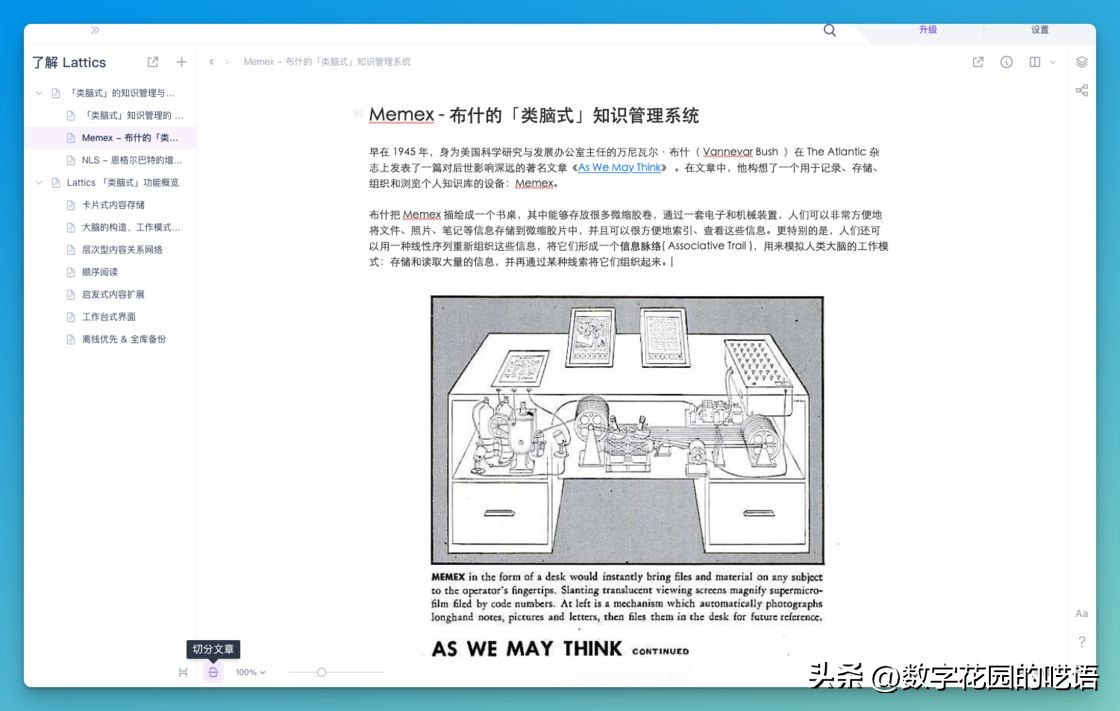Click the article title heading Memex

coord(534,115)
